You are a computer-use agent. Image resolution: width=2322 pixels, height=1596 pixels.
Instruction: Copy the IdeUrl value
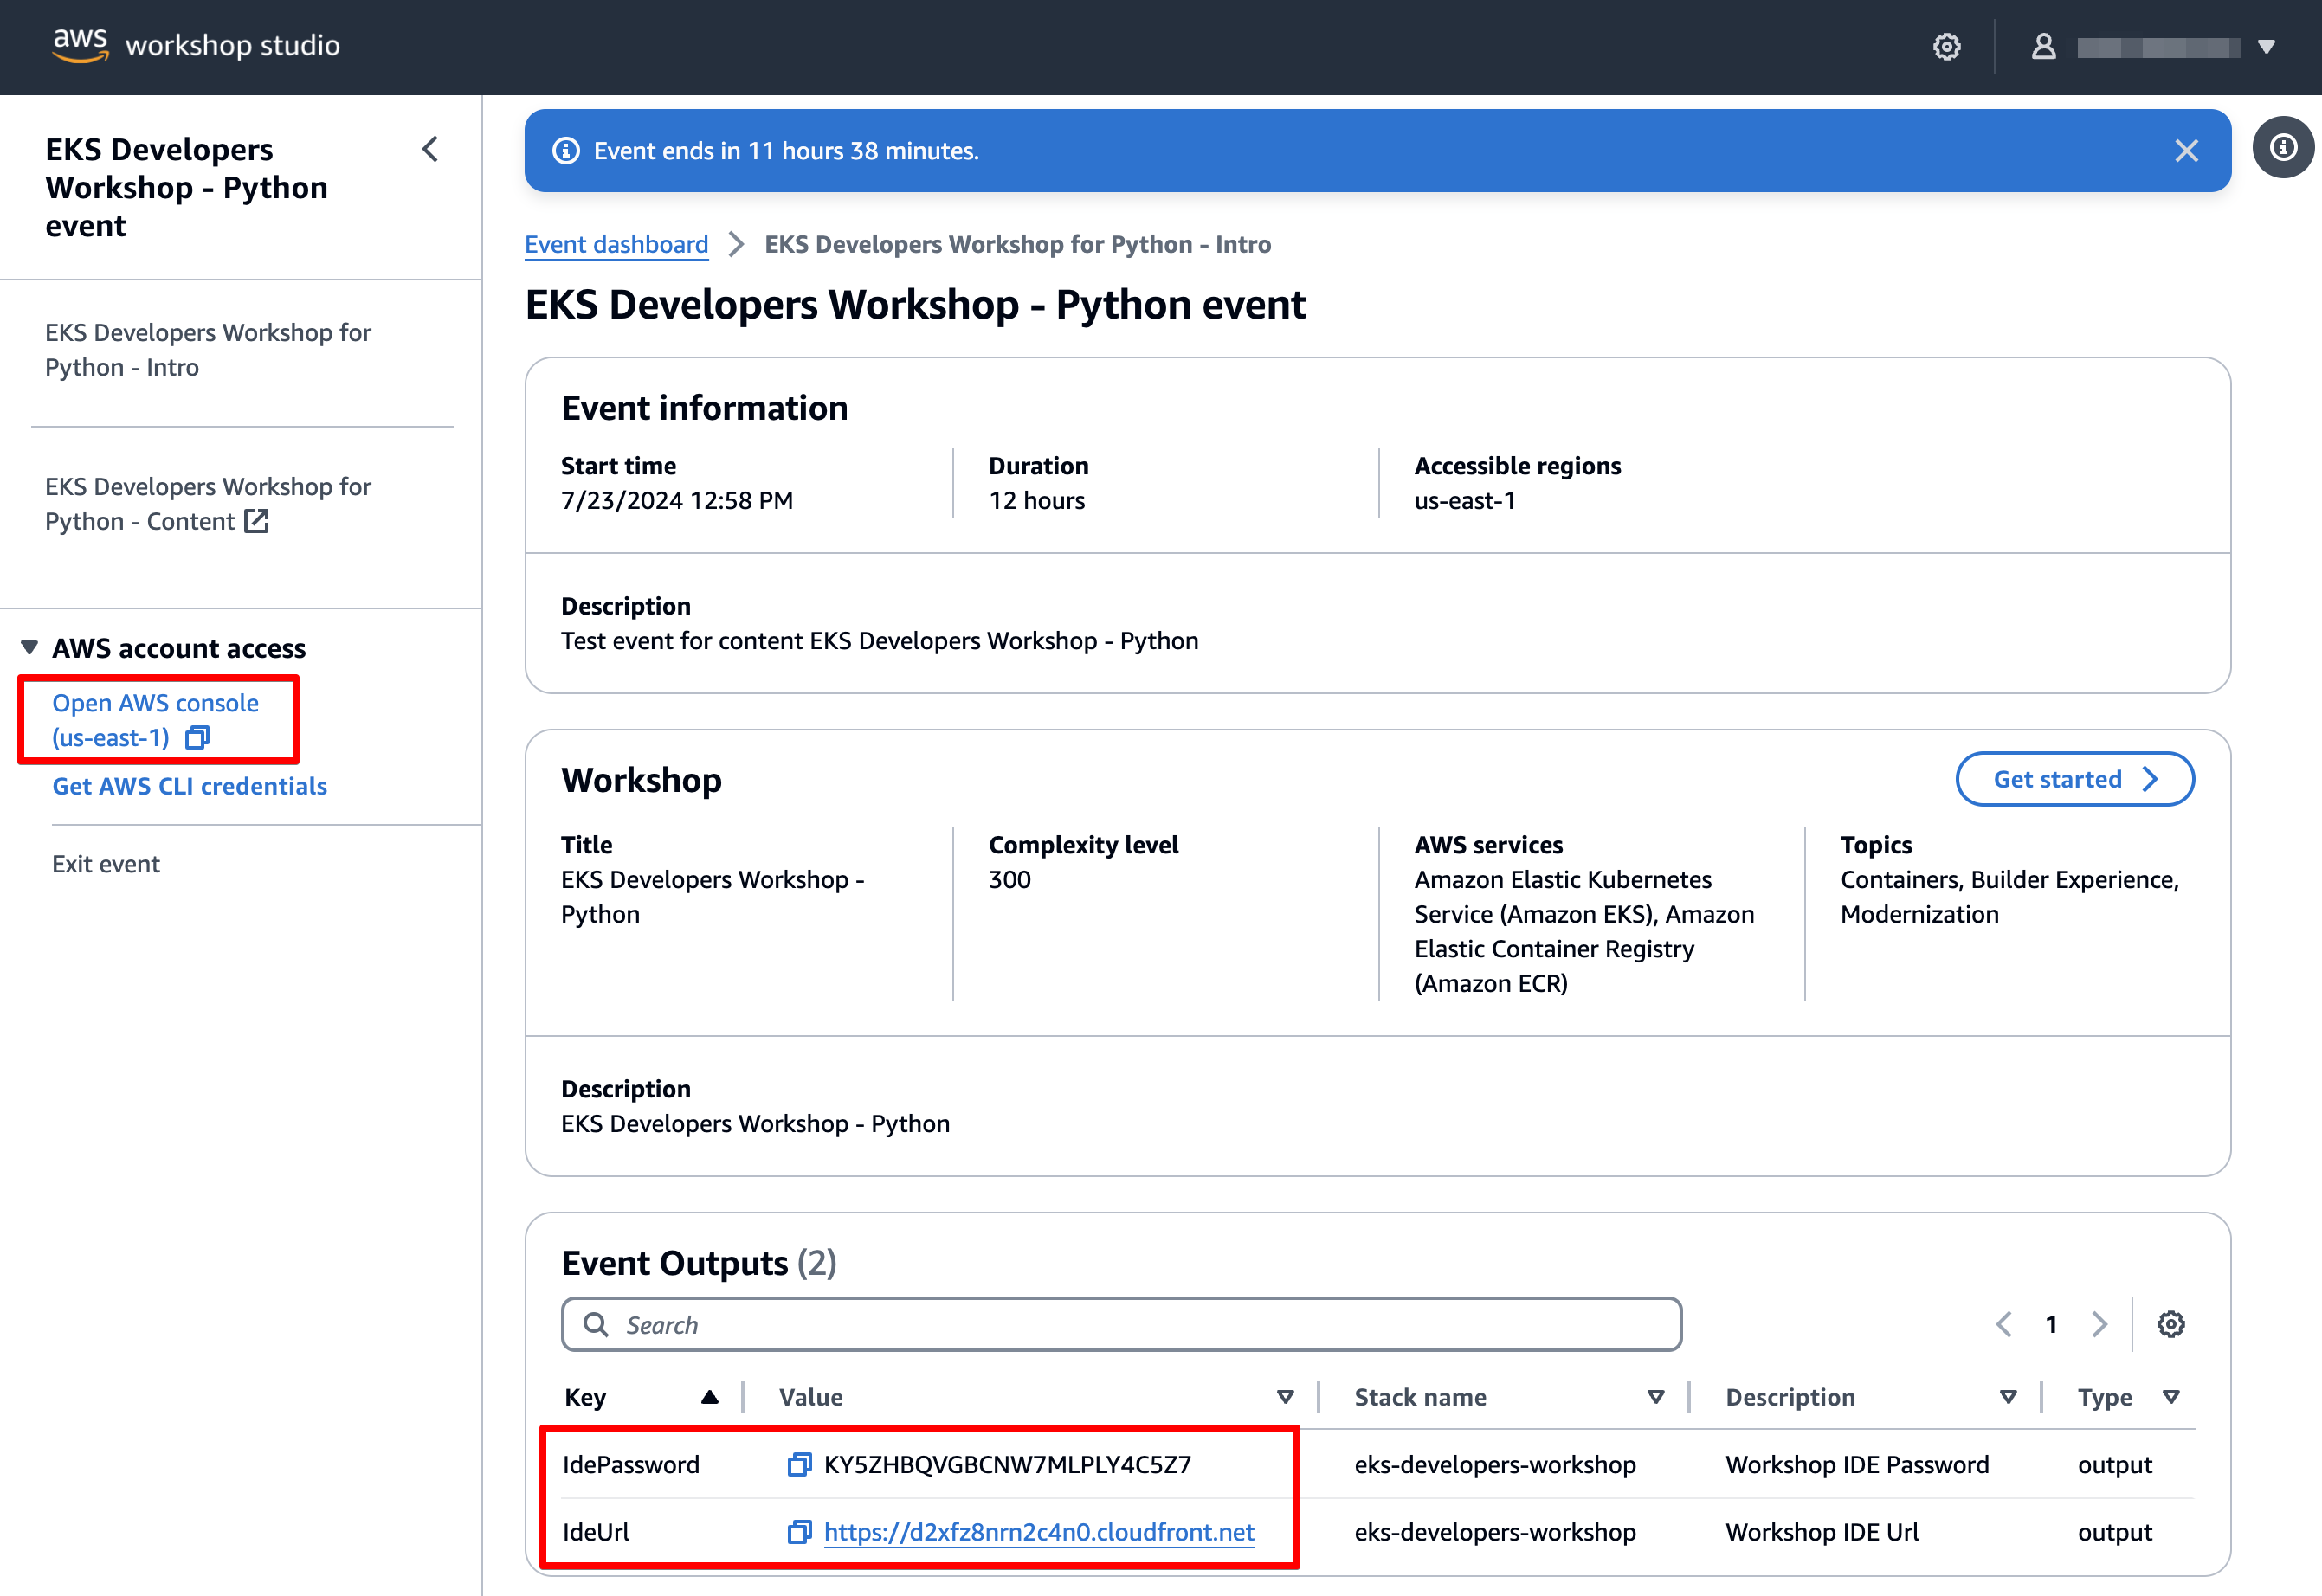point(799,1532)
